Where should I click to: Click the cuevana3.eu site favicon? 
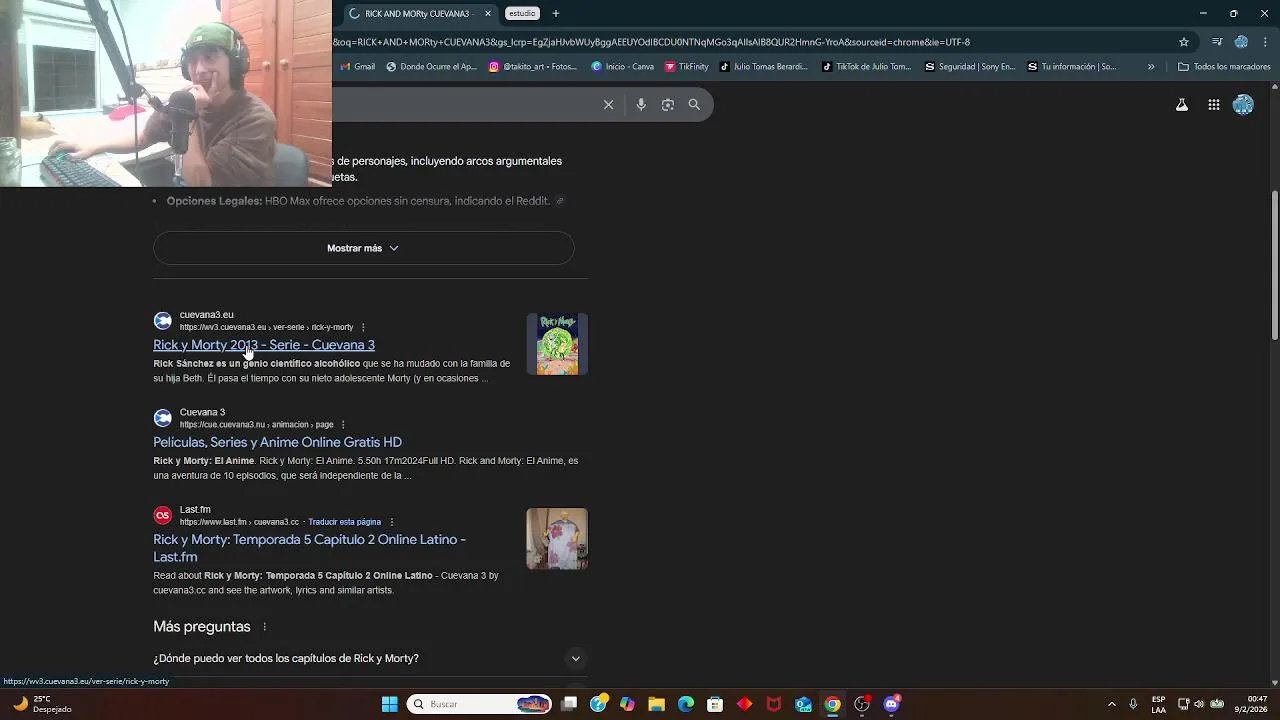pos(162,321)
